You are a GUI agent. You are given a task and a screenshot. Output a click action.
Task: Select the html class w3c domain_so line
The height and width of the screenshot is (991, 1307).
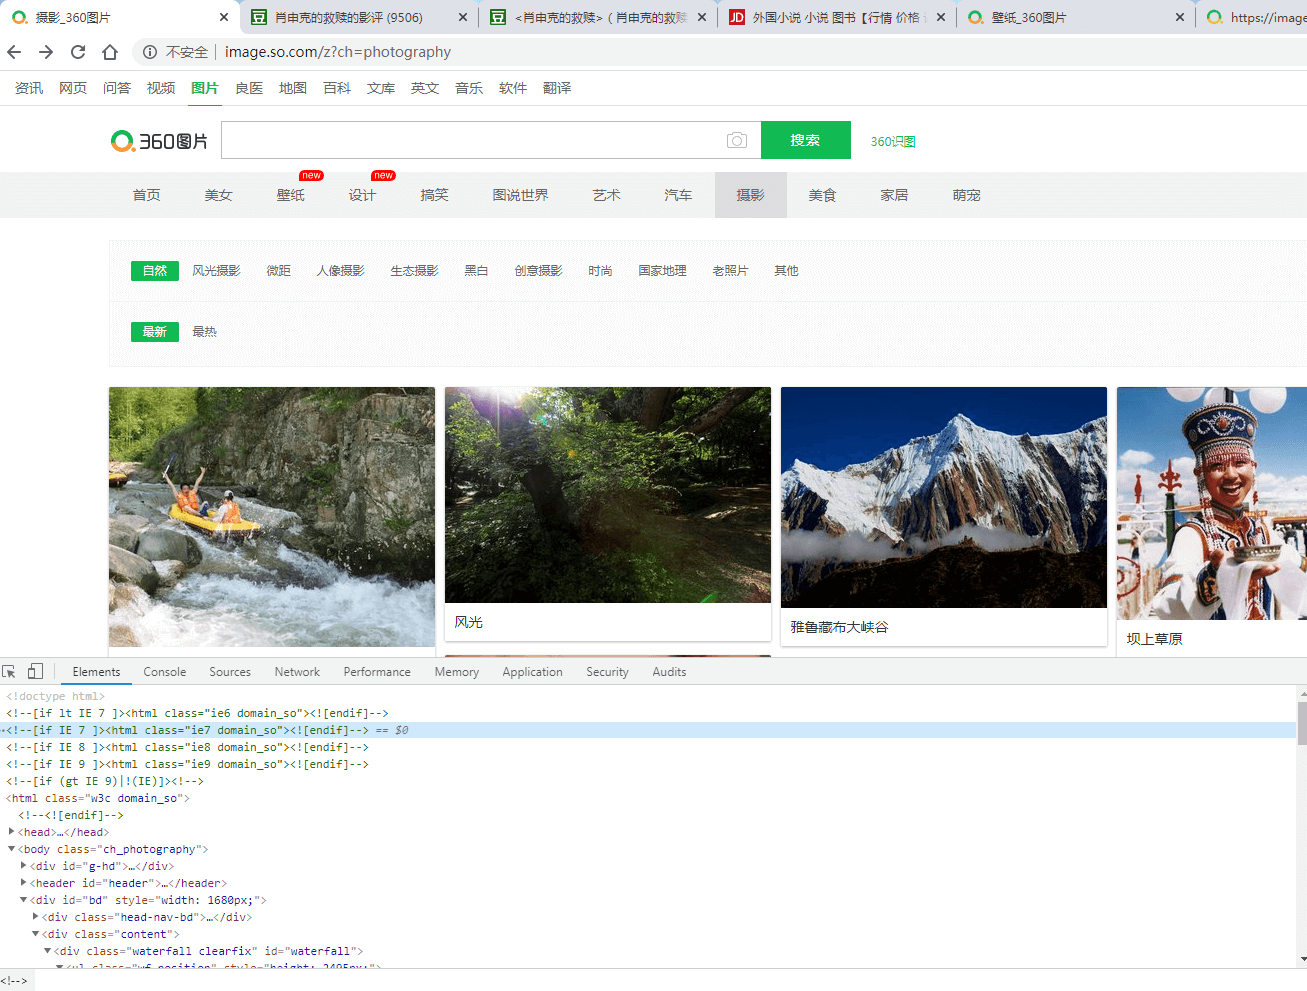[x=98, y=798]
